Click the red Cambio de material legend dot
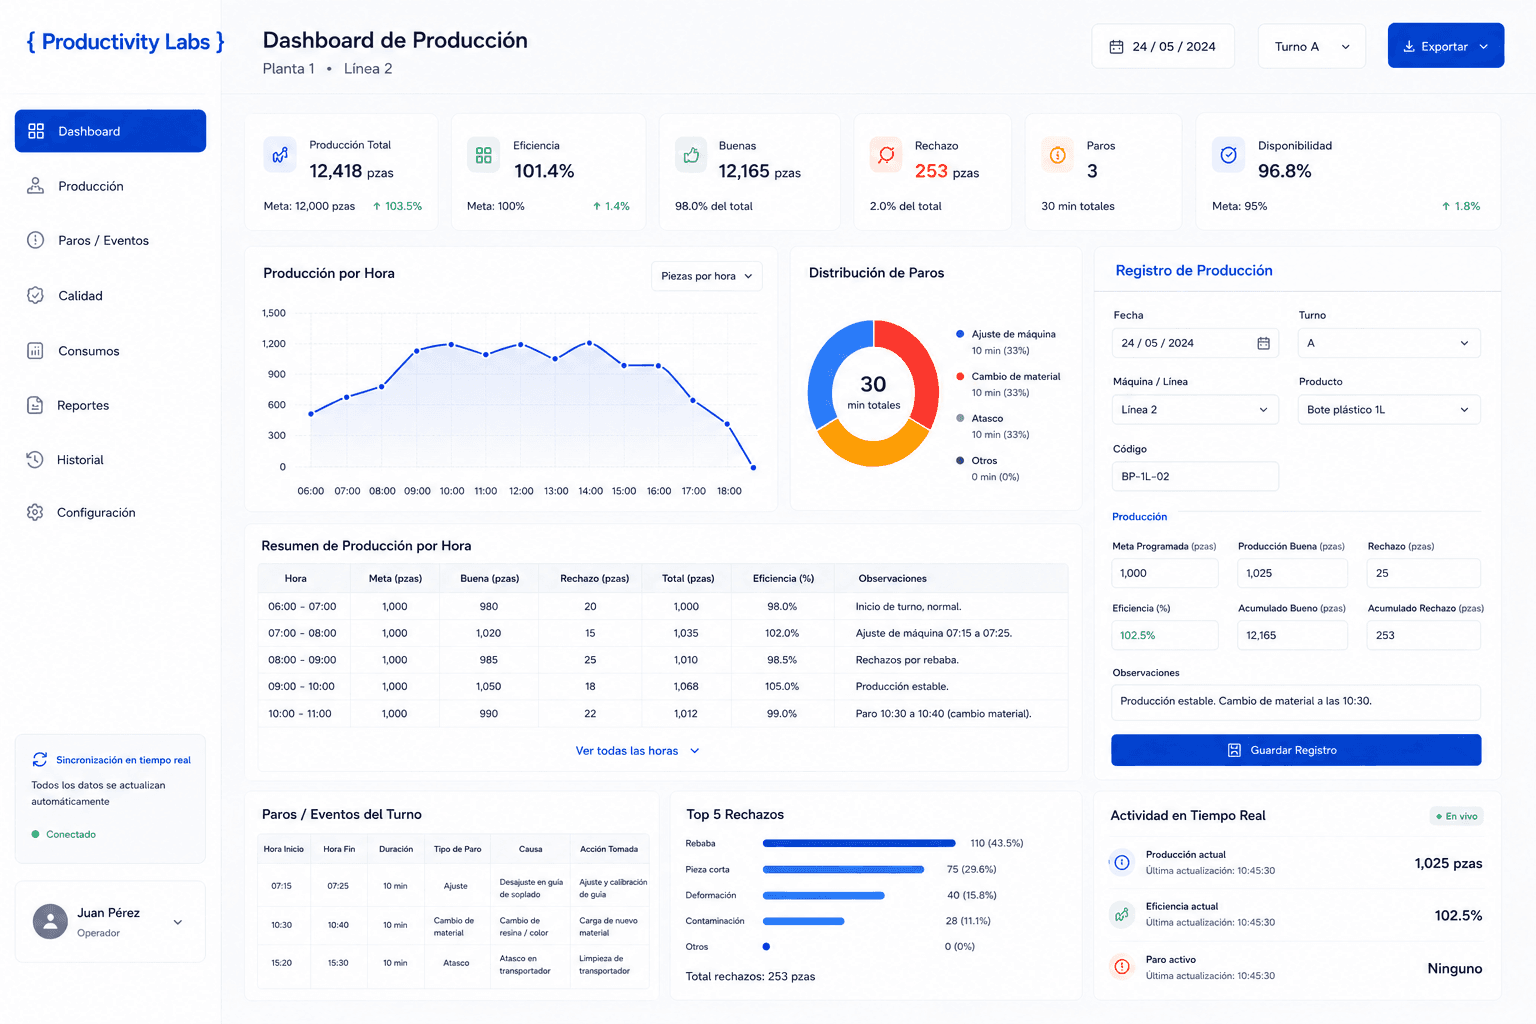This screenshot has height=1024, width=1536. (960, 376)
